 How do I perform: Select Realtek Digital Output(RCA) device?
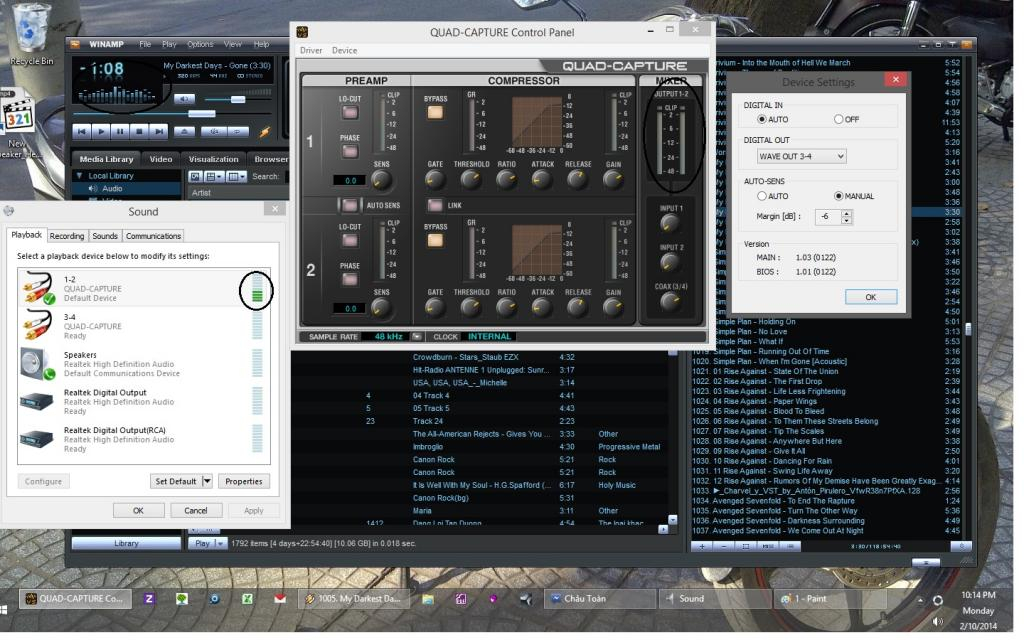click(x=144, y=440)
